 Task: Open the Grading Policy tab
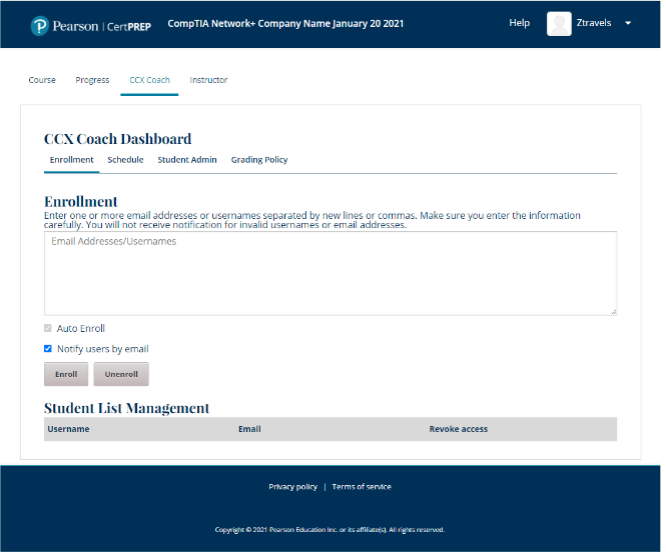click(259, 160)
